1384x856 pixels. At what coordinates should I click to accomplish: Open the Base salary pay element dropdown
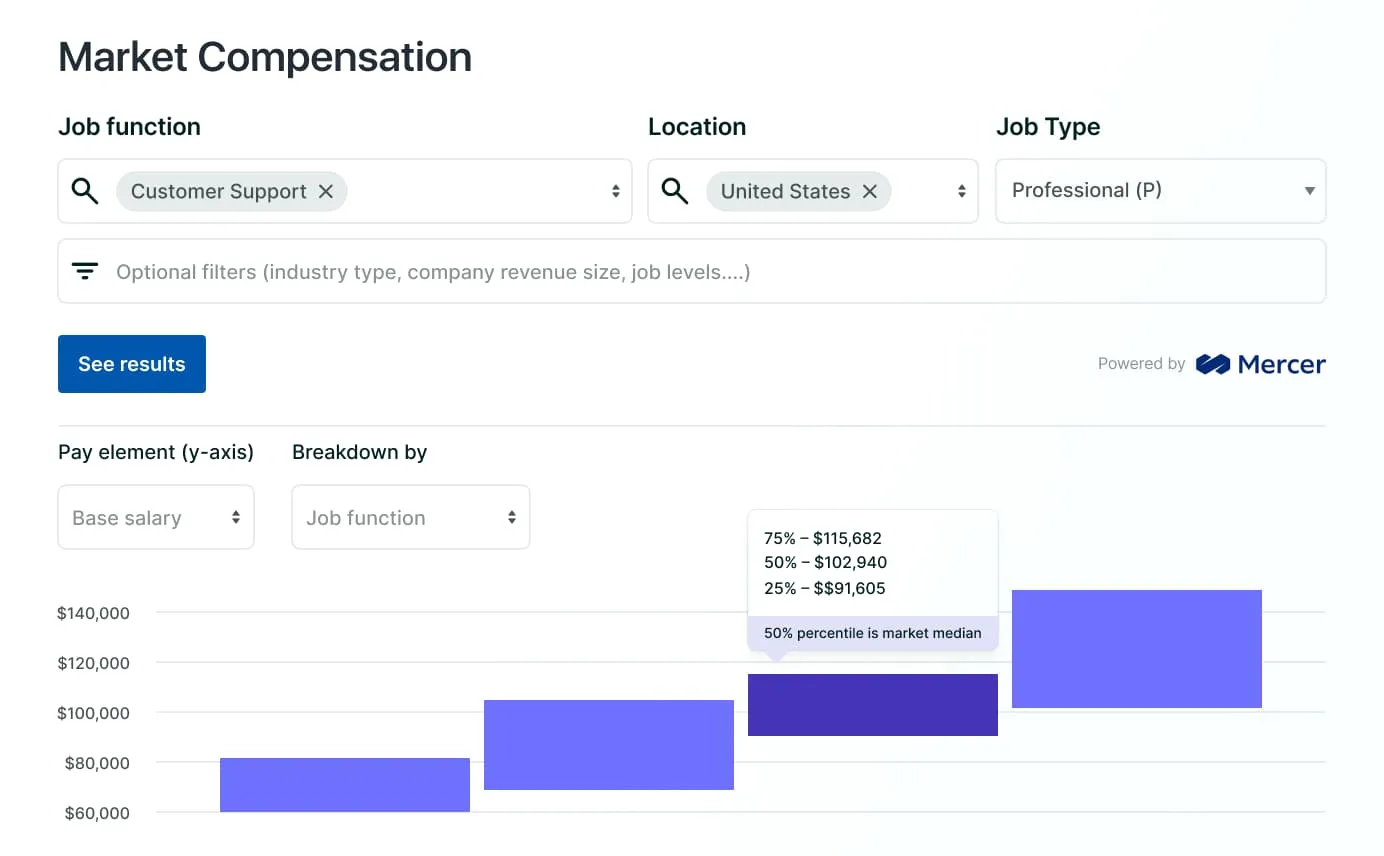[156, 518]
